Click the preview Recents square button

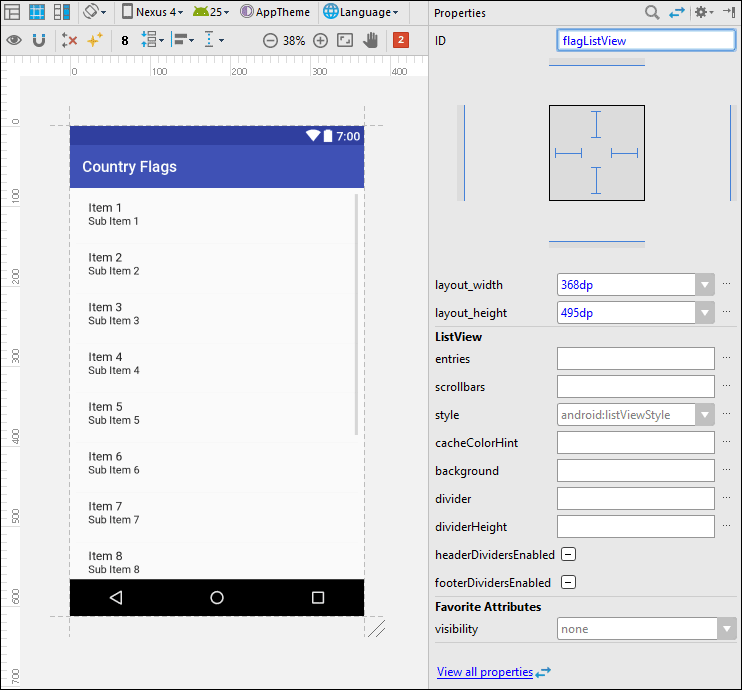click(x=318, y=598)
